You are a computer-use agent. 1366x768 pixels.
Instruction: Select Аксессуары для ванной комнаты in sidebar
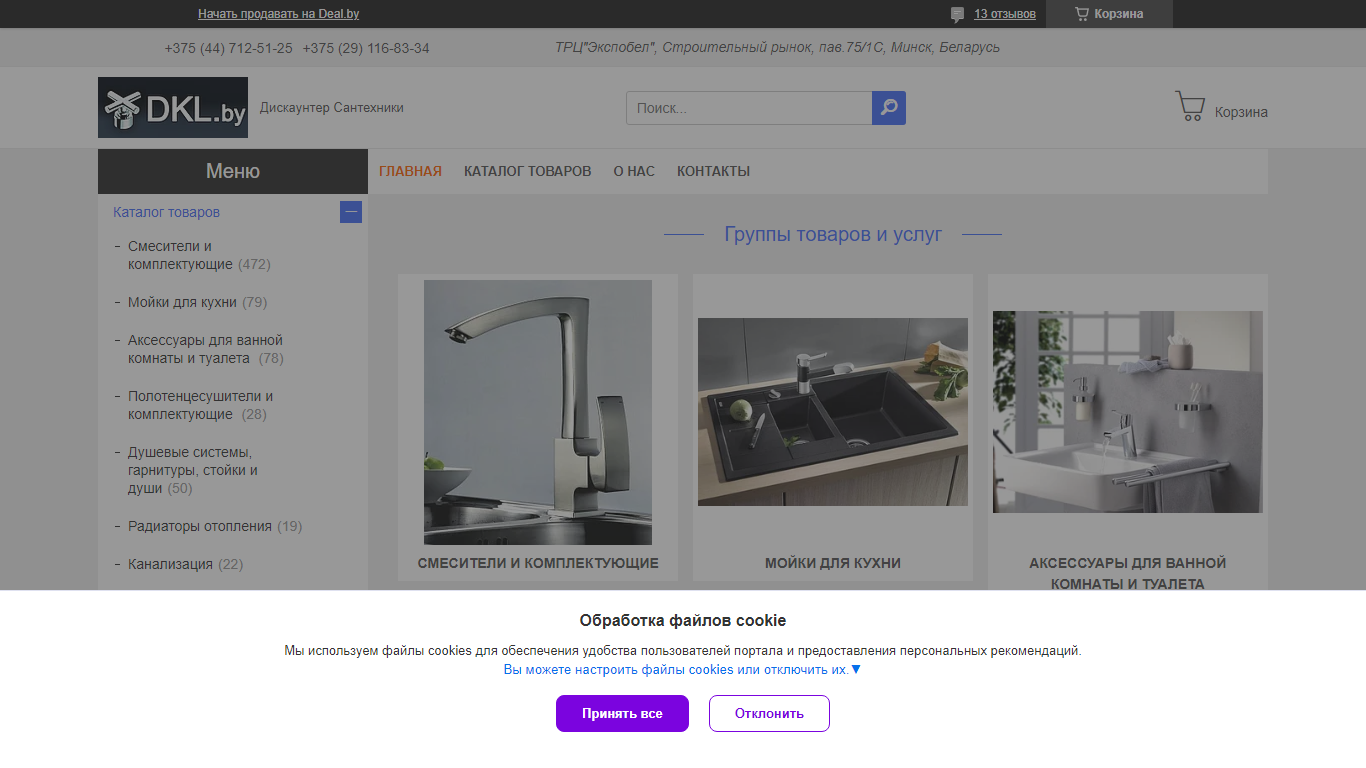[206, 349]
